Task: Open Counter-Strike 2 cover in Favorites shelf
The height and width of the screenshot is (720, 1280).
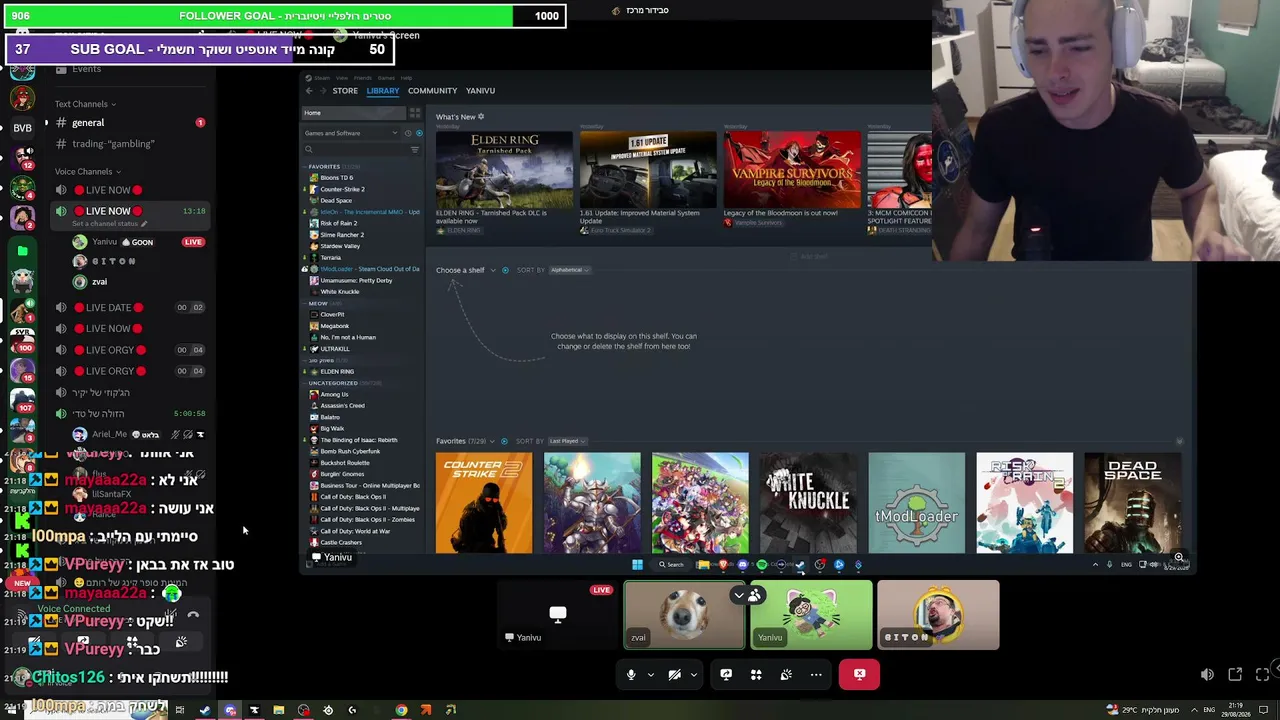Action: tap(484, 503)
